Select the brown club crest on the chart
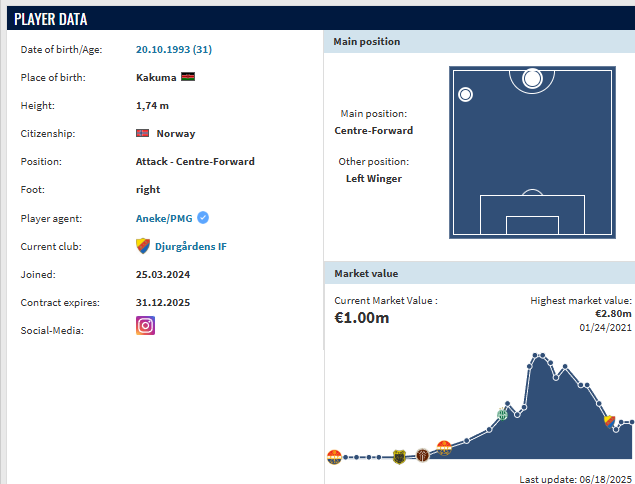635x484 pixels. point(422,455)
